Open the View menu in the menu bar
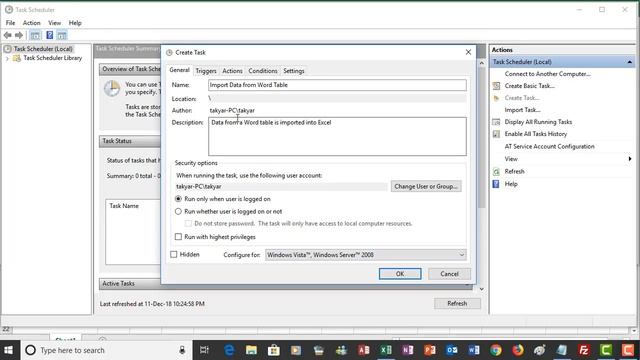 point(54,23)
